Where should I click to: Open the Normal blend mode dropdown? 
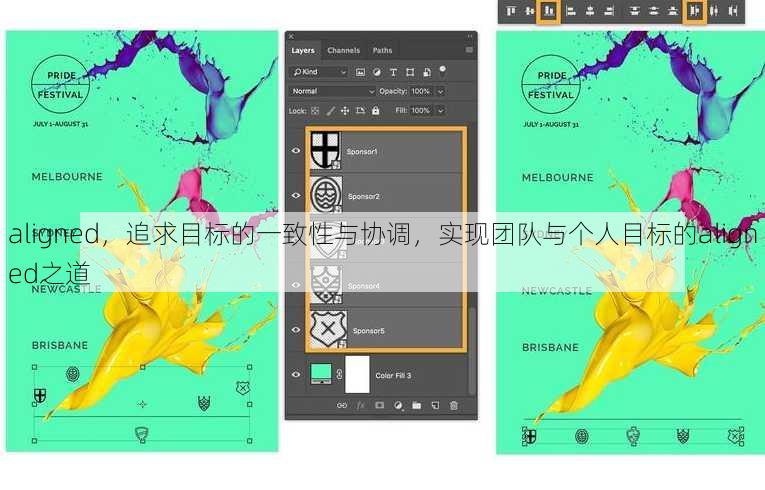point(332,91)
